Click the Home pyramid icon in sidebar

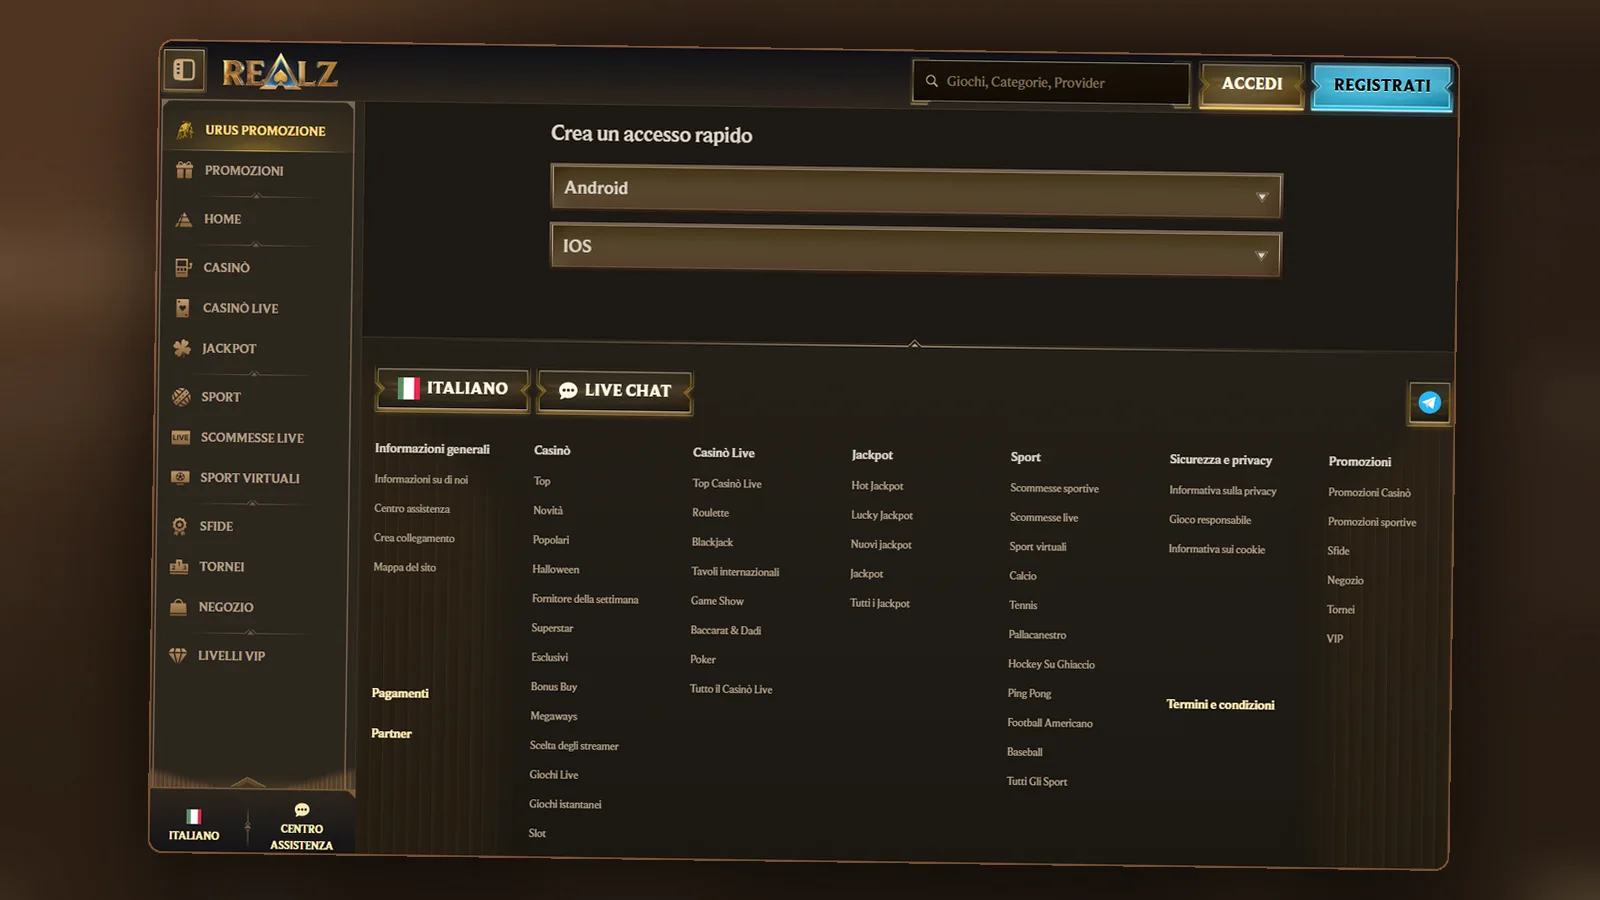coord(183,219)
